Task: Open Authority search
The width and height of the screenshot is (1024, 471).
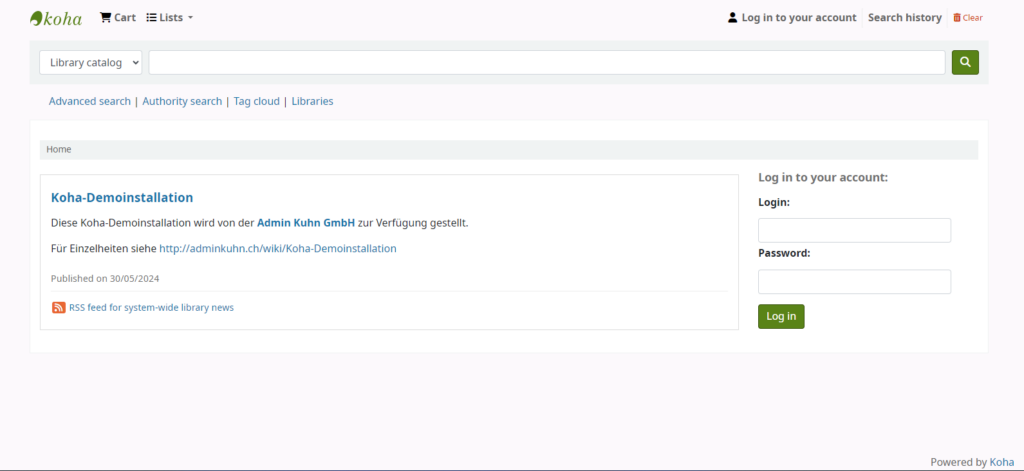Action: pos(182,101)
